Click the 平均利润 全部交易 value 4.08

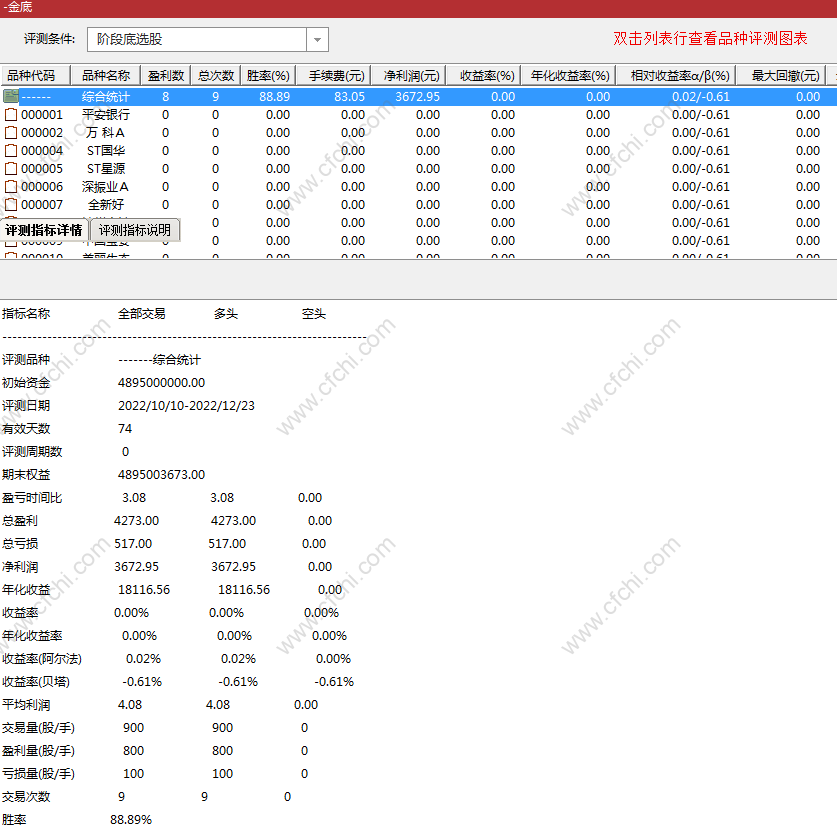pos(130,705)
